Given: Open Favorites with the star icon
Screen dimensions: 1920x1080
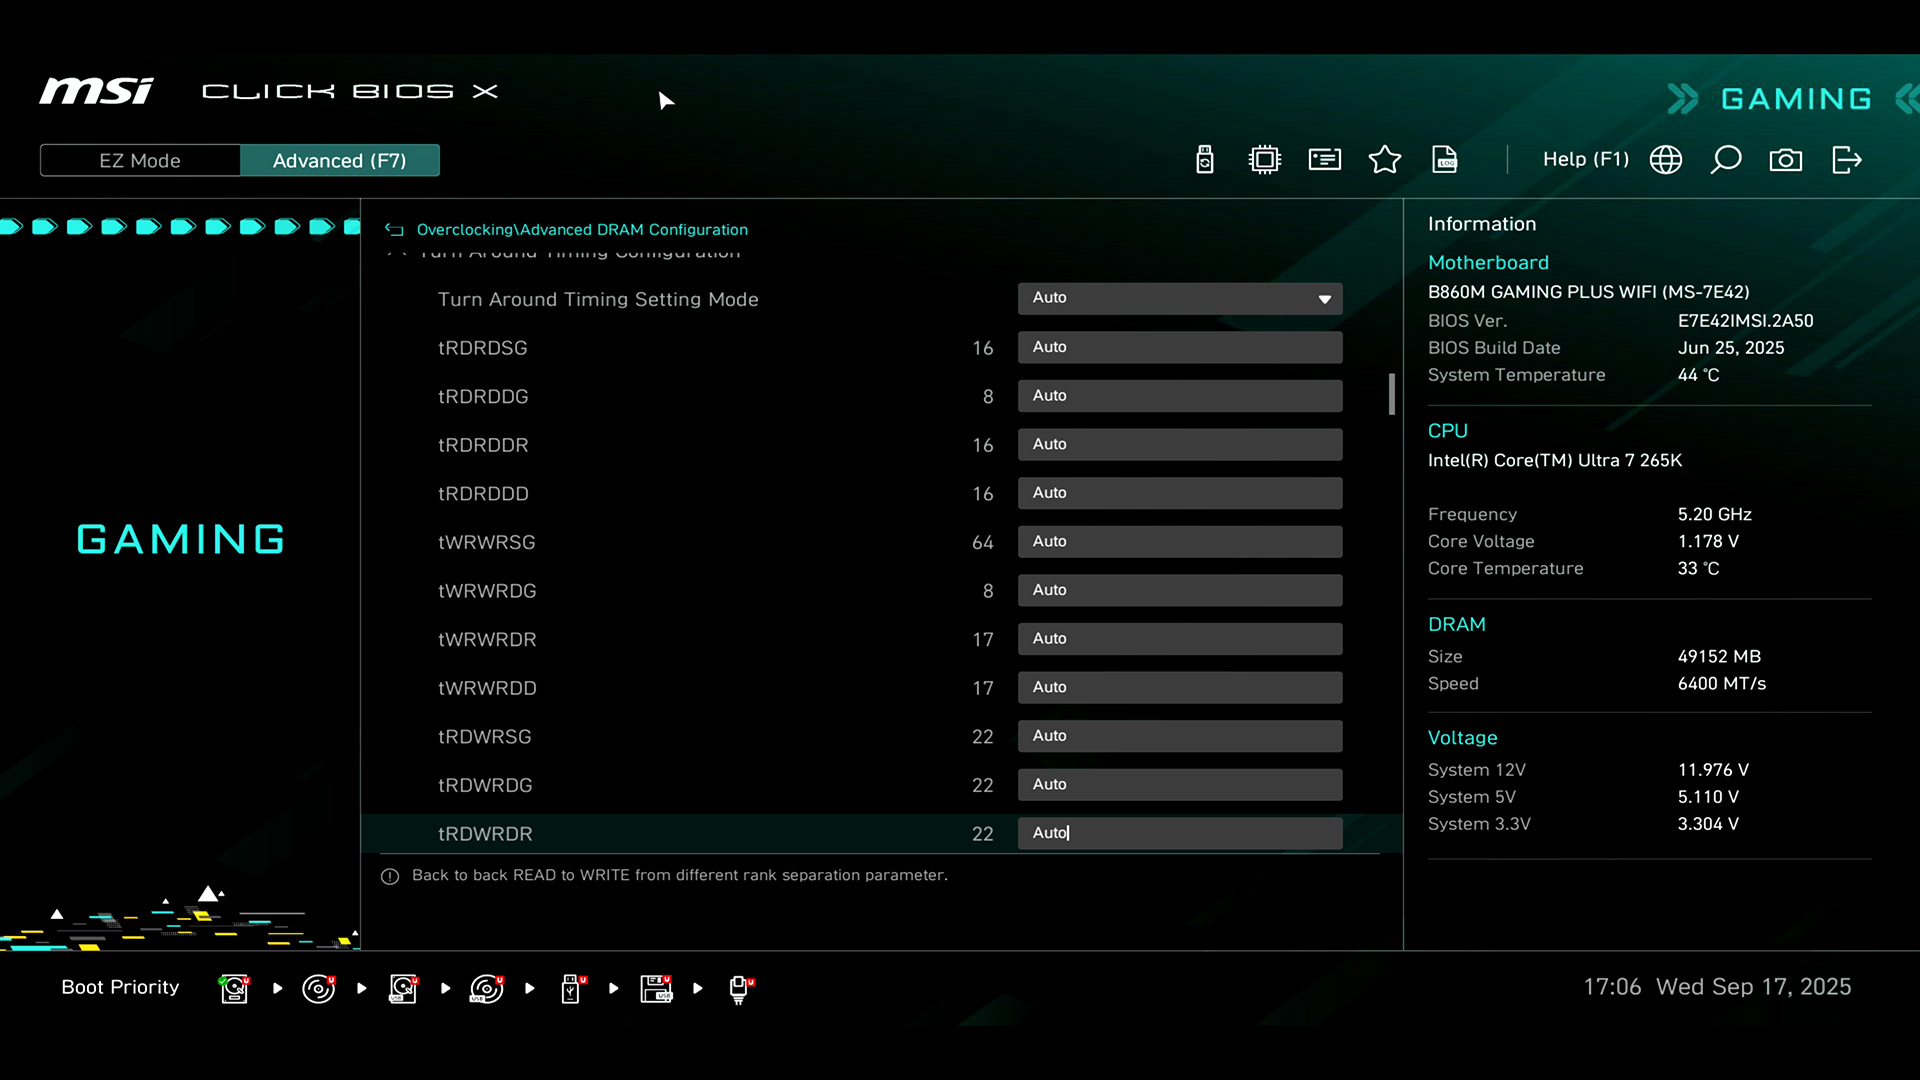Looking at the screenshot, I should [1385, 160].
